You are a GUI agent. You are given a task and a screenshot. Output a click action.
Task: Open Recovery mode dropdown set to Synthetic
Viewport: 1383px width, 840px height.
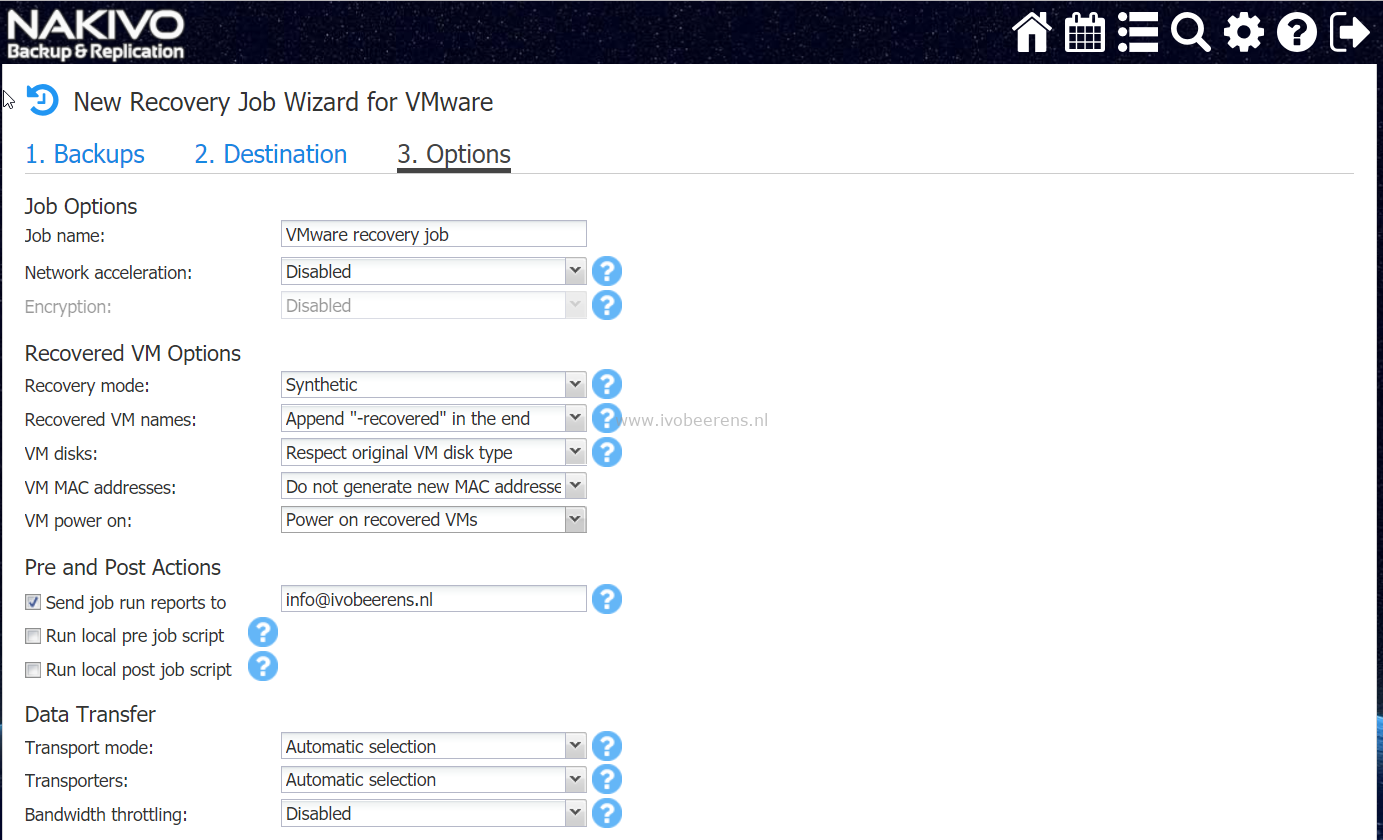click(x=433, y=384)
